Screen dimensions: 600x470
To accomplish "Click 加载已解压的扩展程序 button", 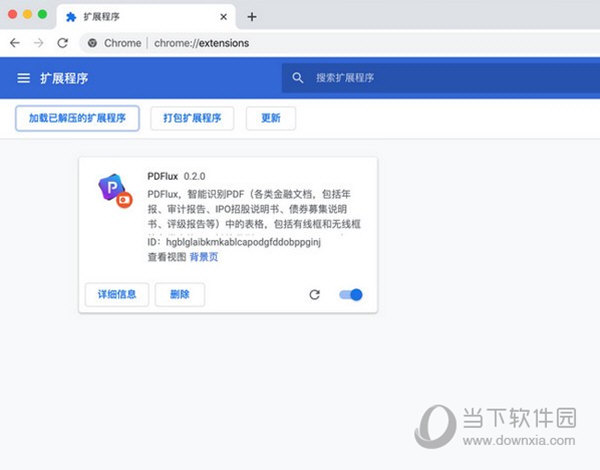I will pyautogui.click(x=77, y=118).
